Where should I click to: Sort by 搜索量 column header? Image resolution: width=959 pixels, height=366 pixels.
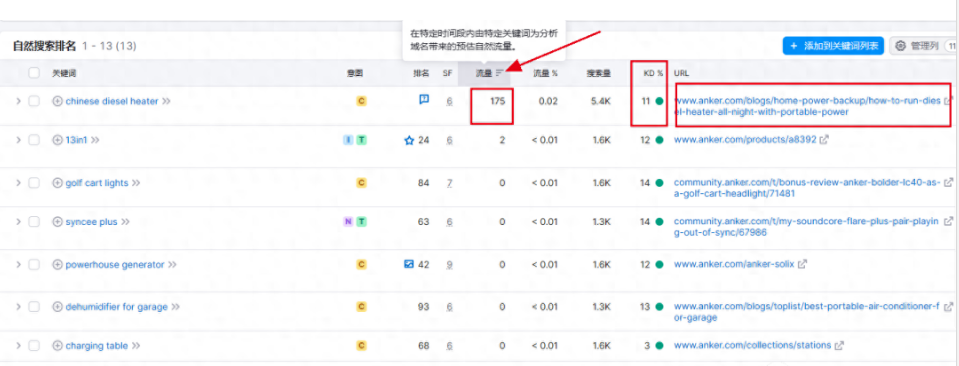click(x=598, y=73)
